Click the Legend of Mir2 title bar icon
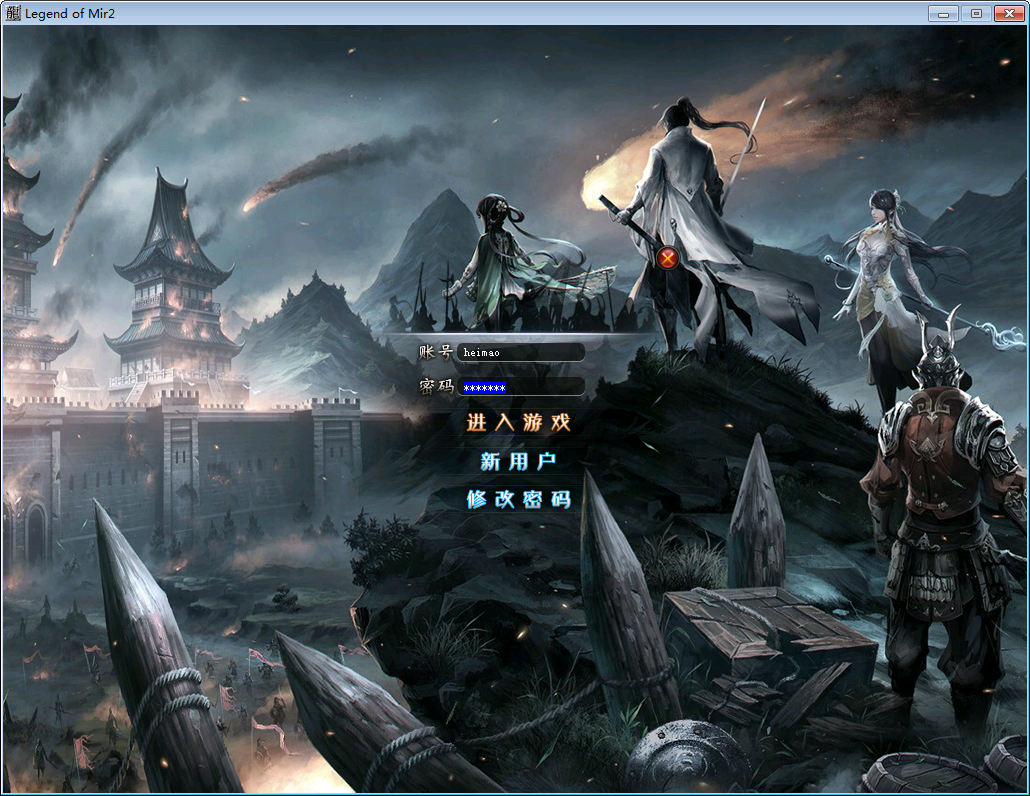 click(x=13, y=13)
